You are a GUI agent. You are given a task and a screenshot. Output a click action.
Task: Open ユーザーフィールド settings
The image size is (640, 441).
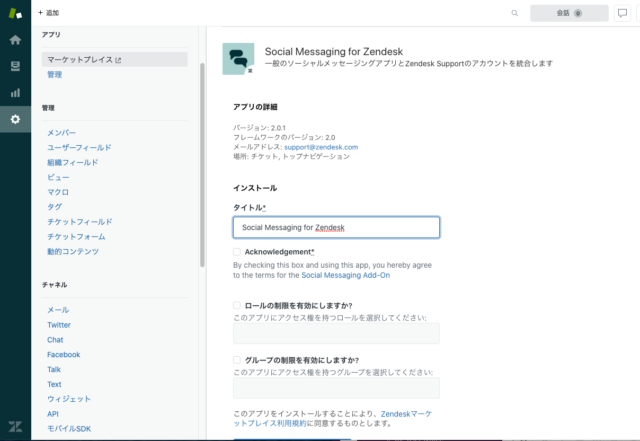(79, 147)
